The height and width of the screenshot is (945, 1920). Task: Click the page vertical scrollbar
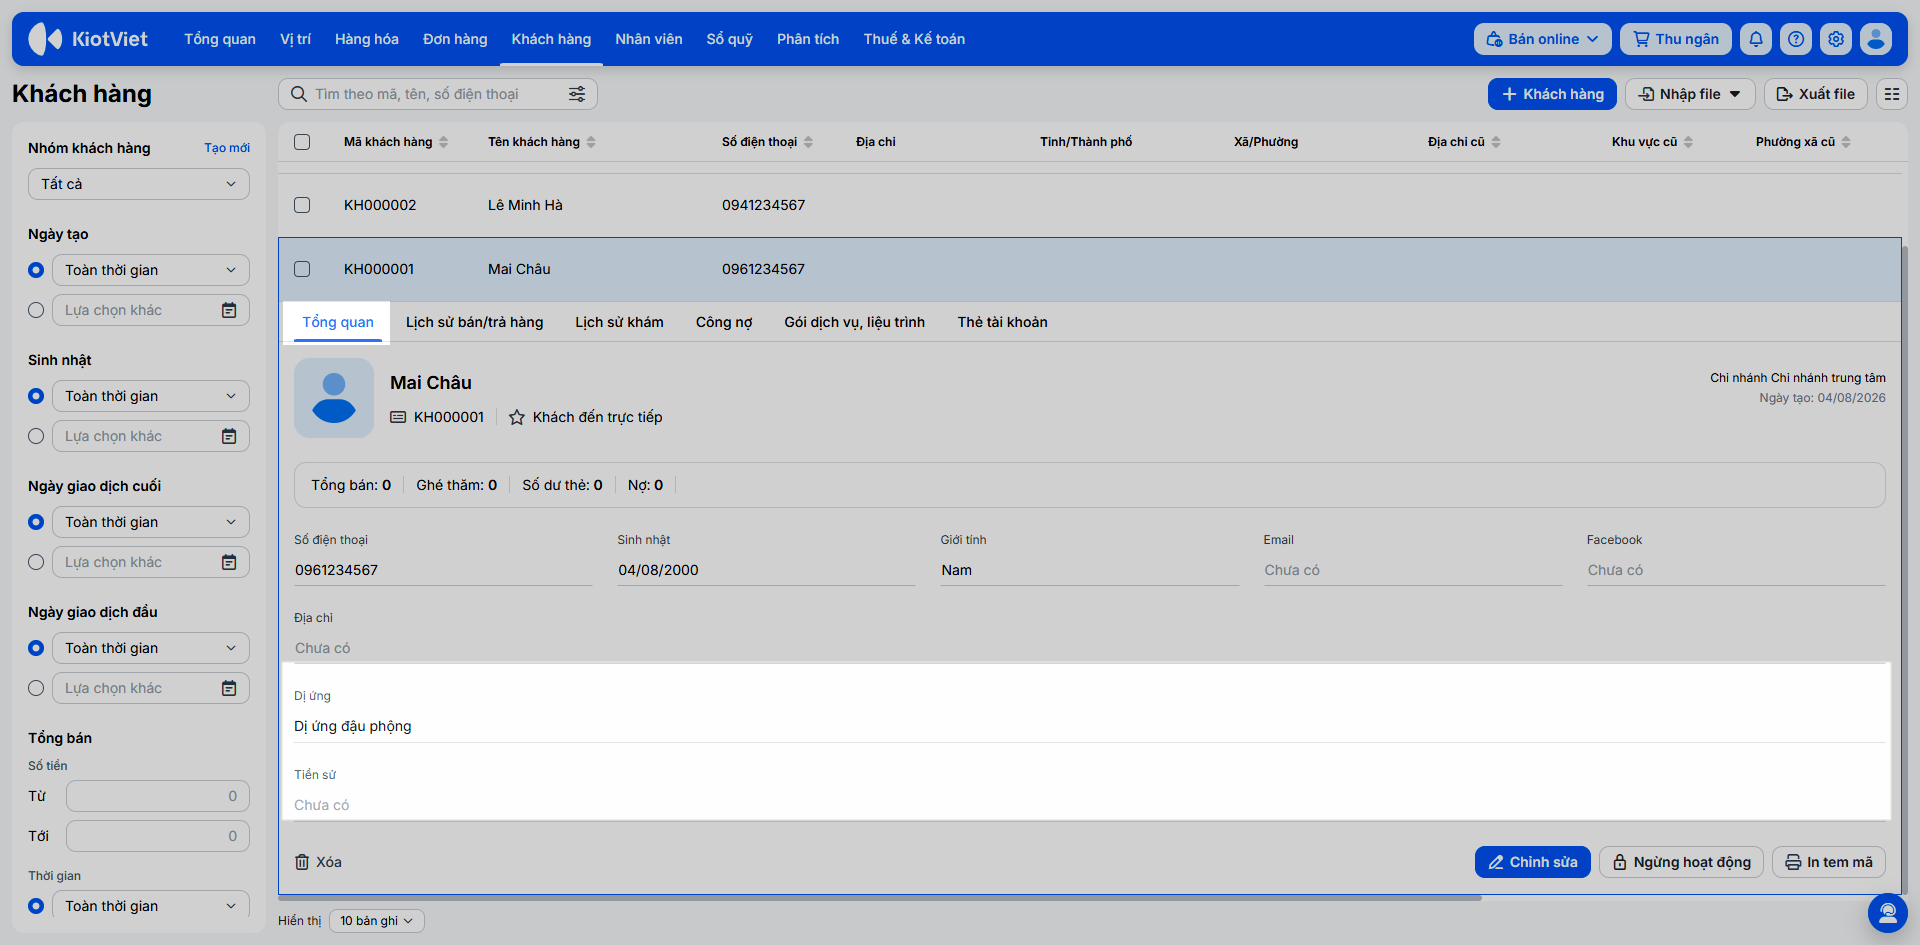1904,570
